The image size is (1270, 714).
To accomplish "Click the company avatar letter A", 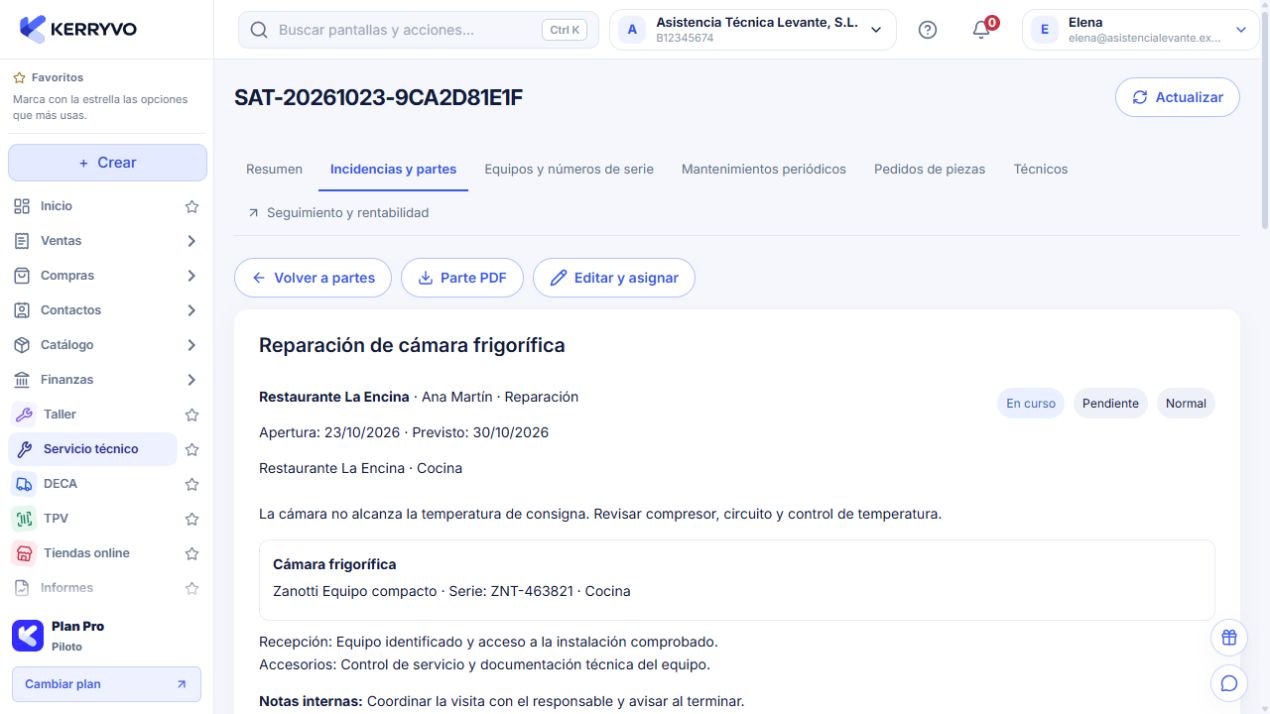I will 632,30.
